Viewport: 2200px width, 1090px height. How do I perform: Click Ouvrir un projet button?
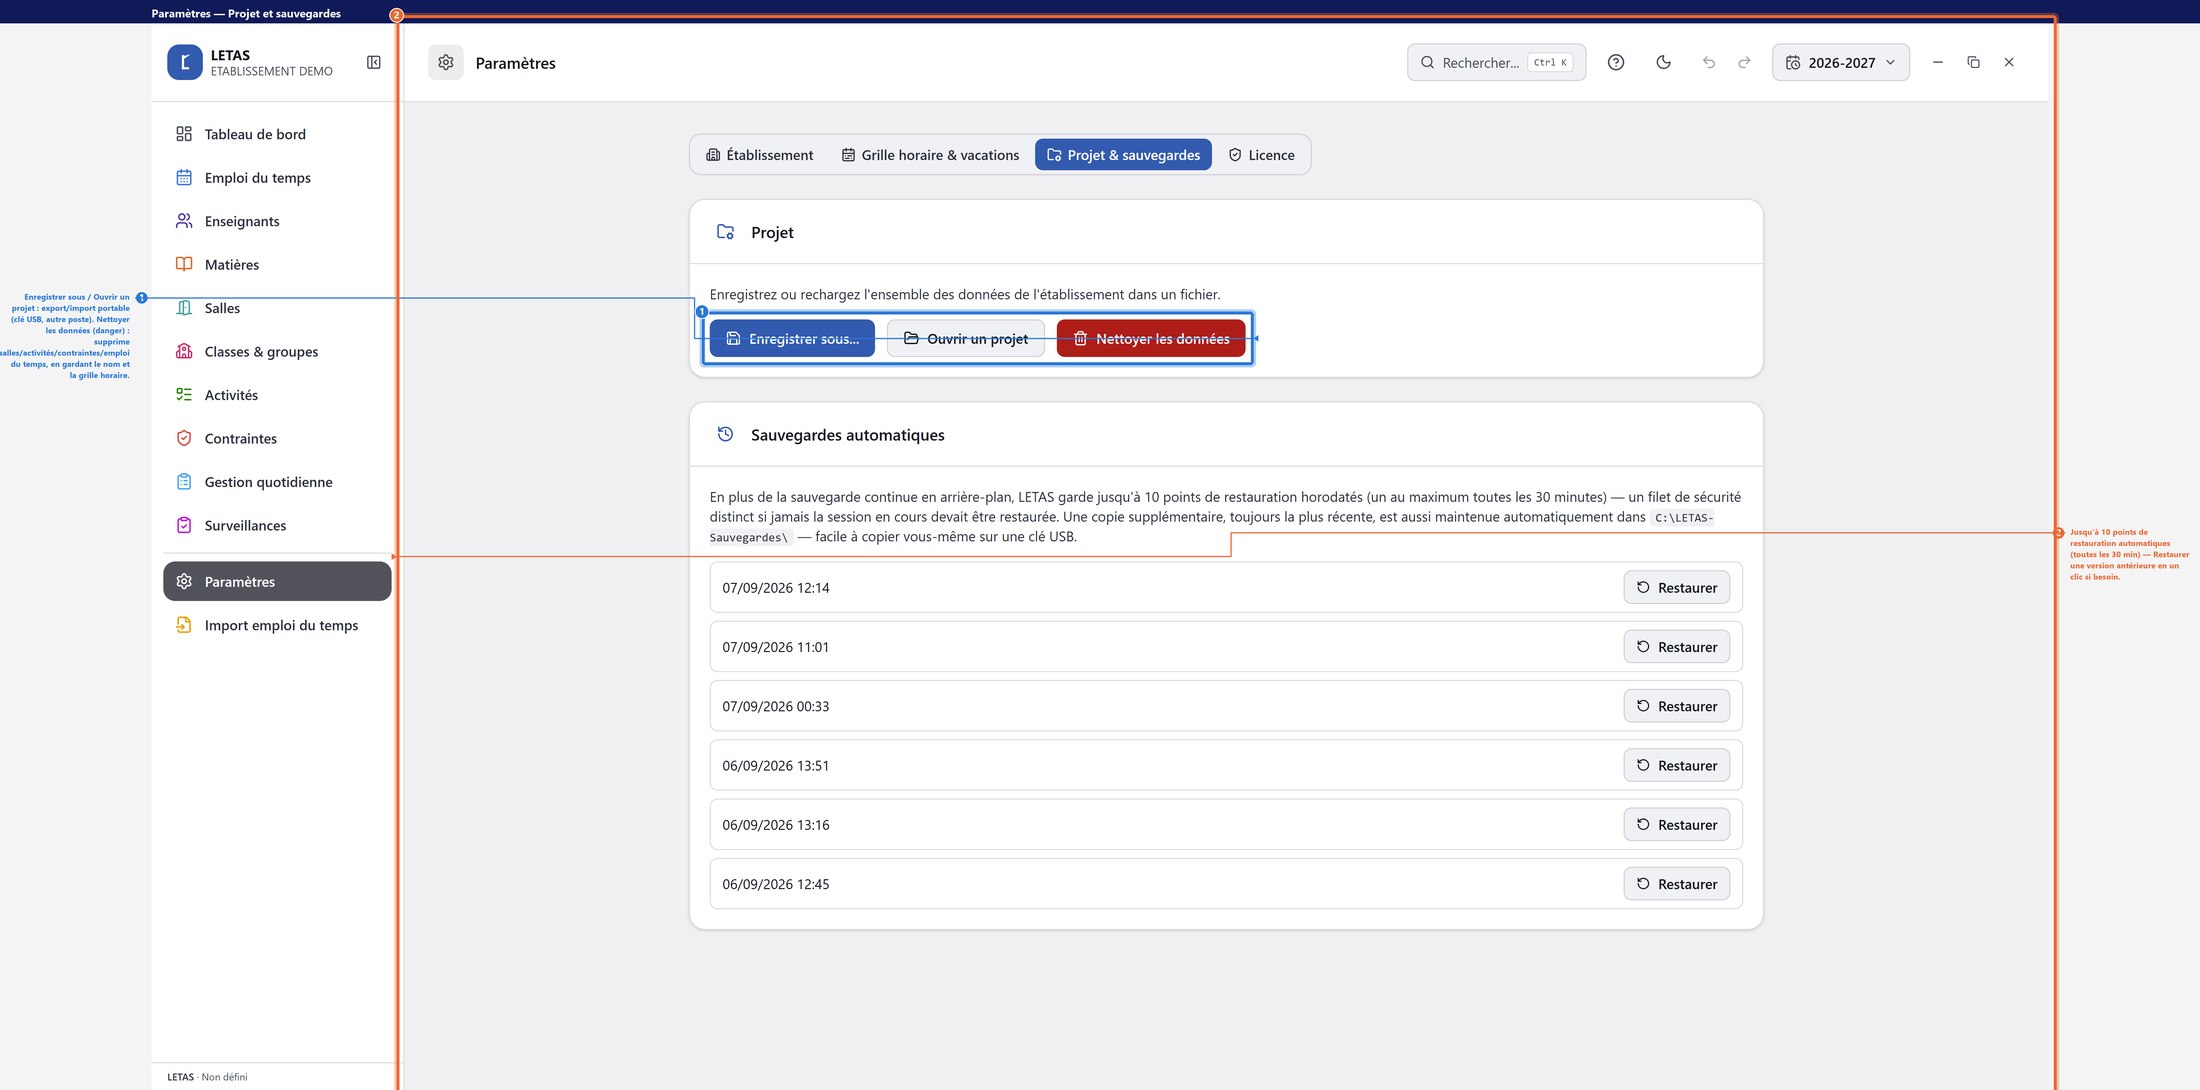click(x=966, y=339)
